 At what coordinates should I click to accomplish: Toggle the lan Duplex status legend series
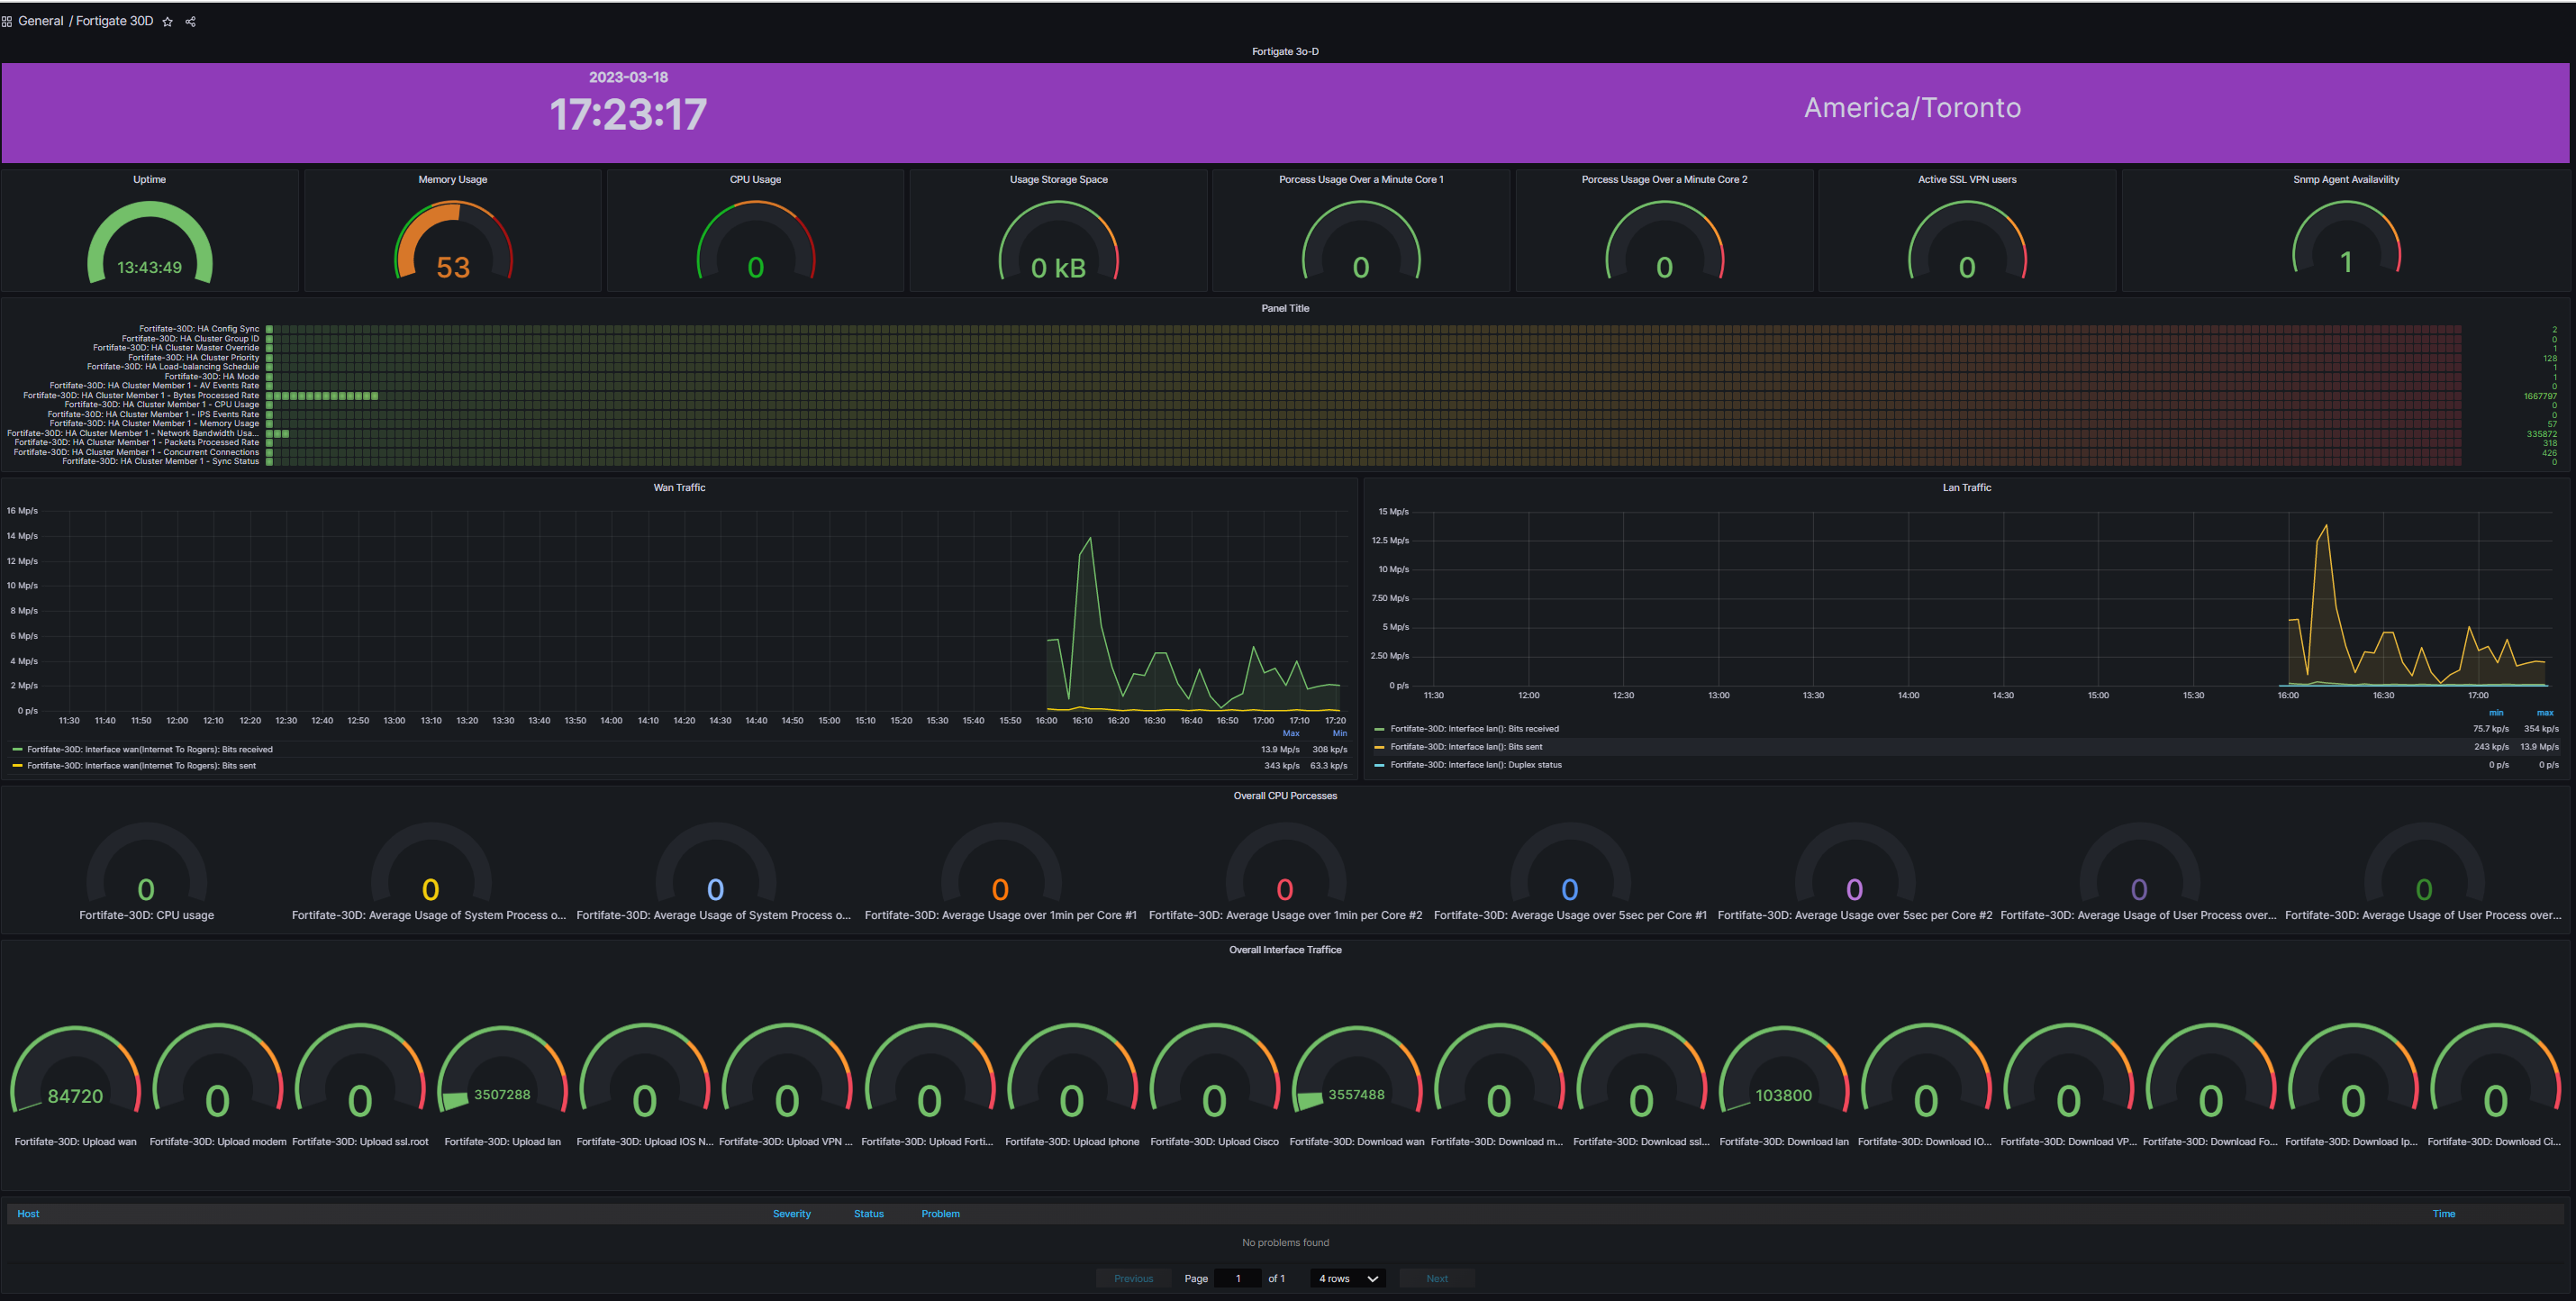click(1475, 765)
